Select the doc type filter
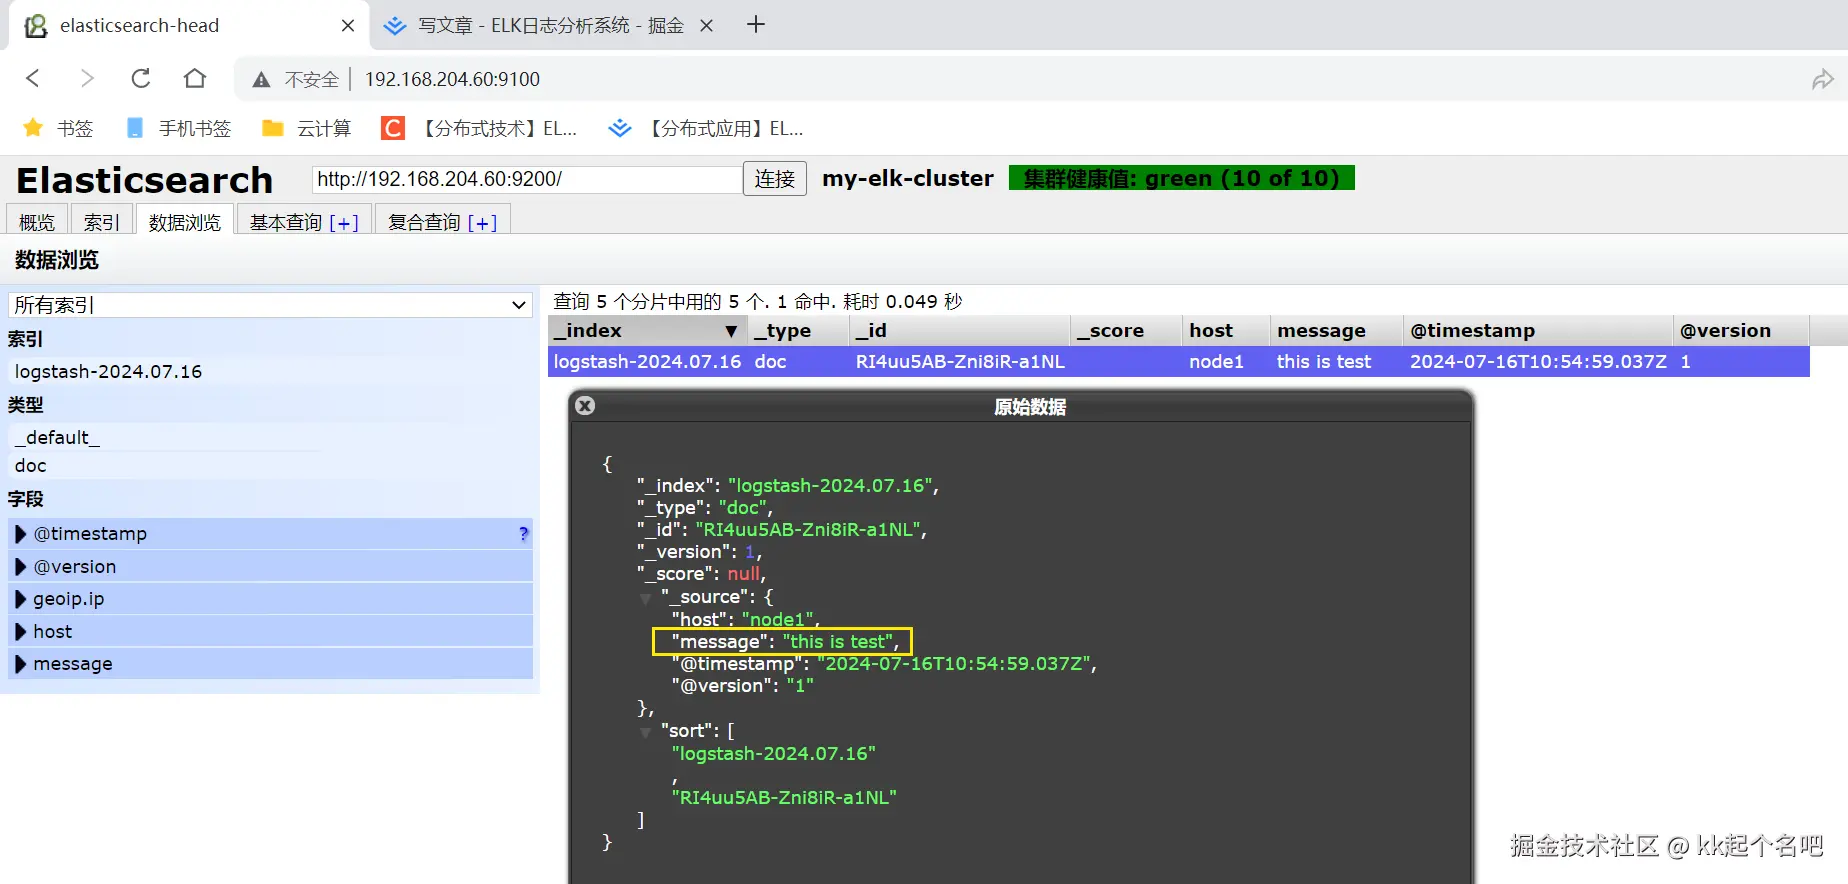Screen dimensions: 1848x884 (x=31, y=465)
